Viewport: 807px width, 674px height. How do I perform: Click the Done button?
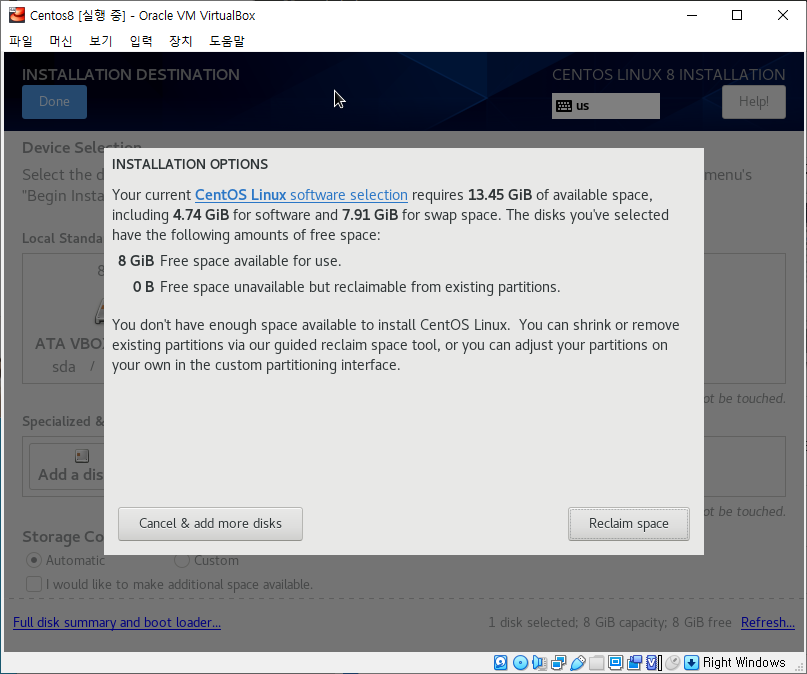click(54, 102)
